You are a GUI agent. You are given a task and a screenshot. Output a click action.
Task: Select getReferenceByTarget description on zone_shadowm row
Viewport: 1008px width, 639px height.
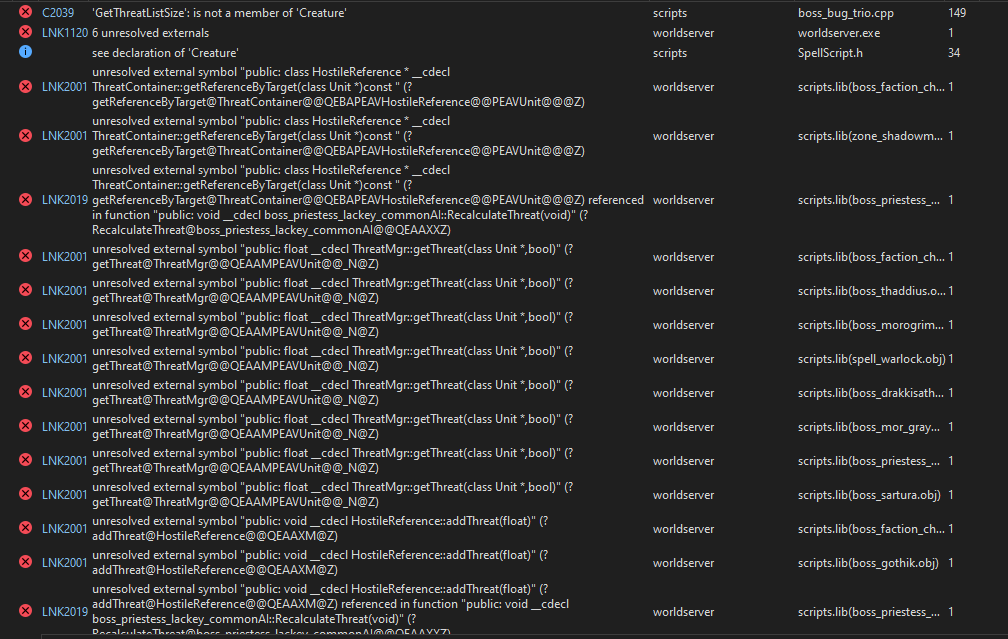338,136
